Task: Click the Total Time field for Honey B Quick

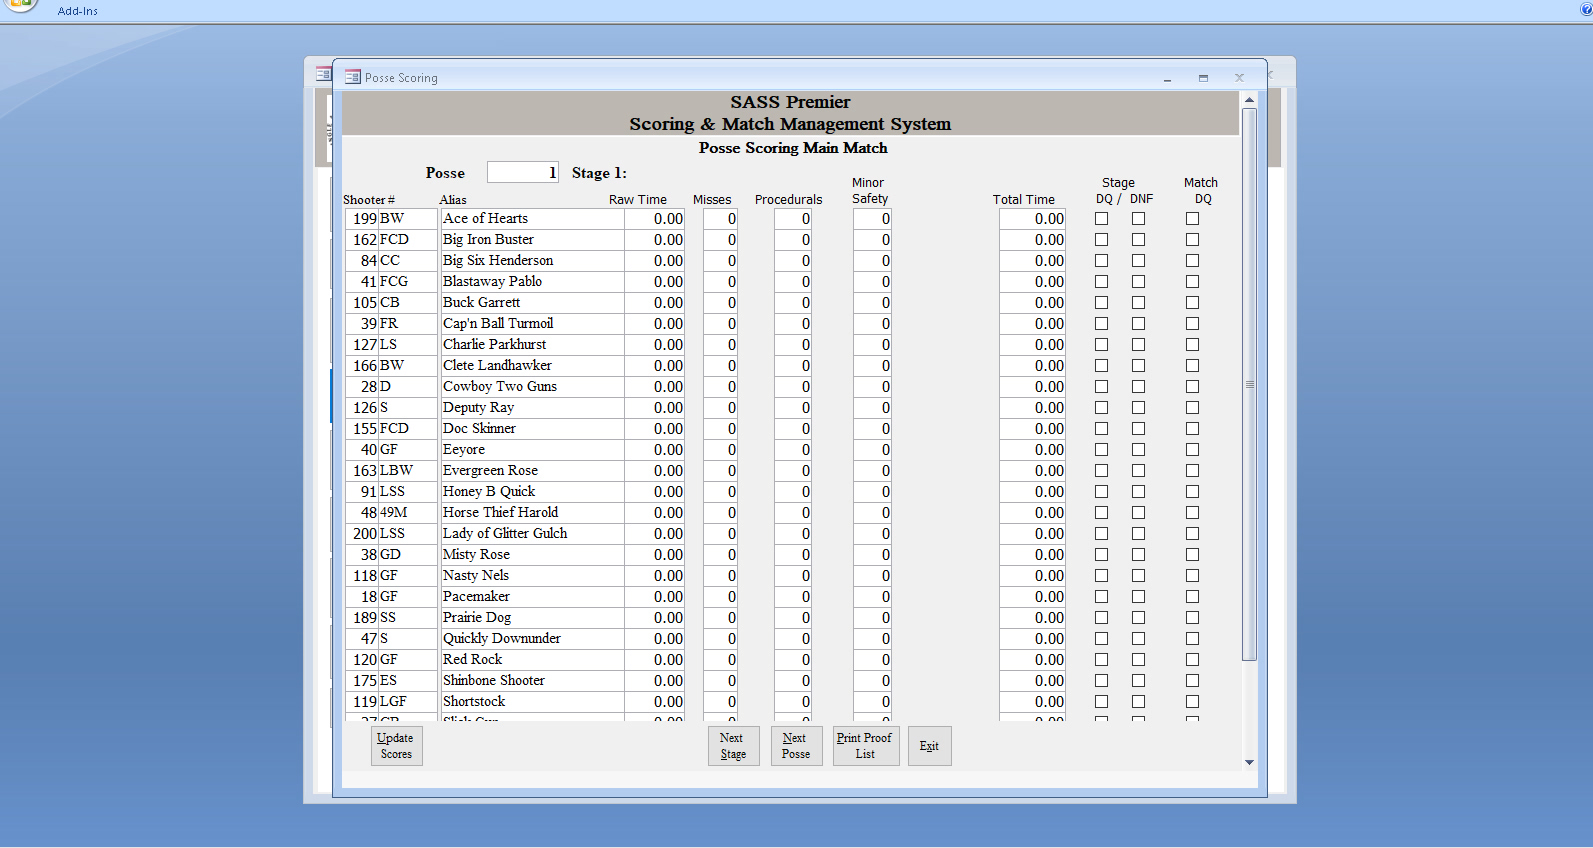Action: pos(1032,492)
